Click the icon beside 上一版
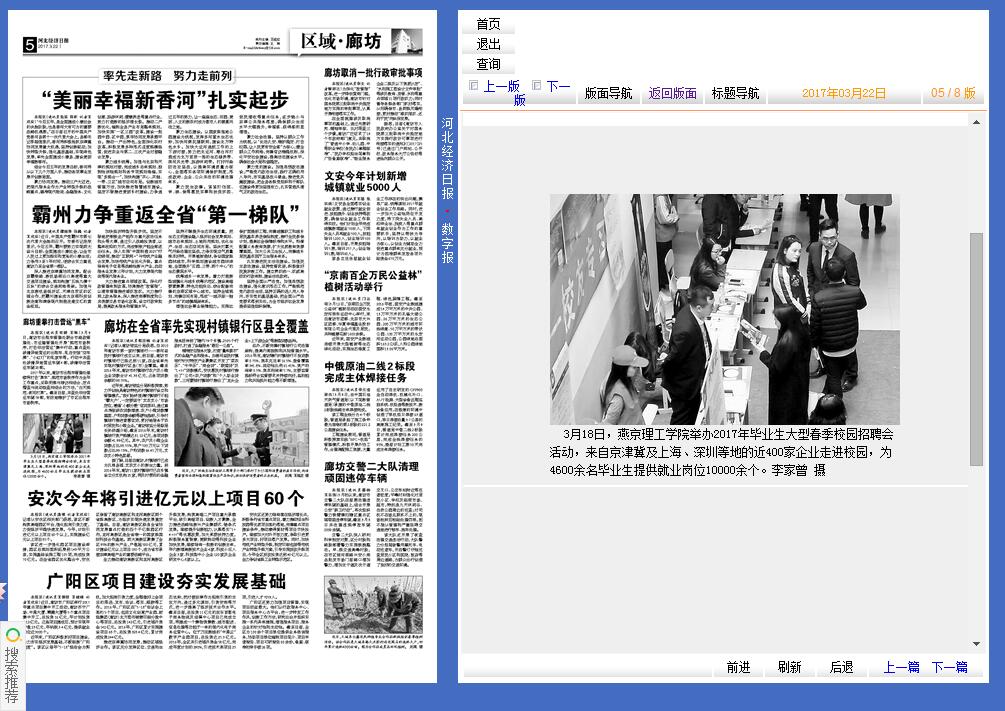1005x711 pixels. (x=474, y=86)
